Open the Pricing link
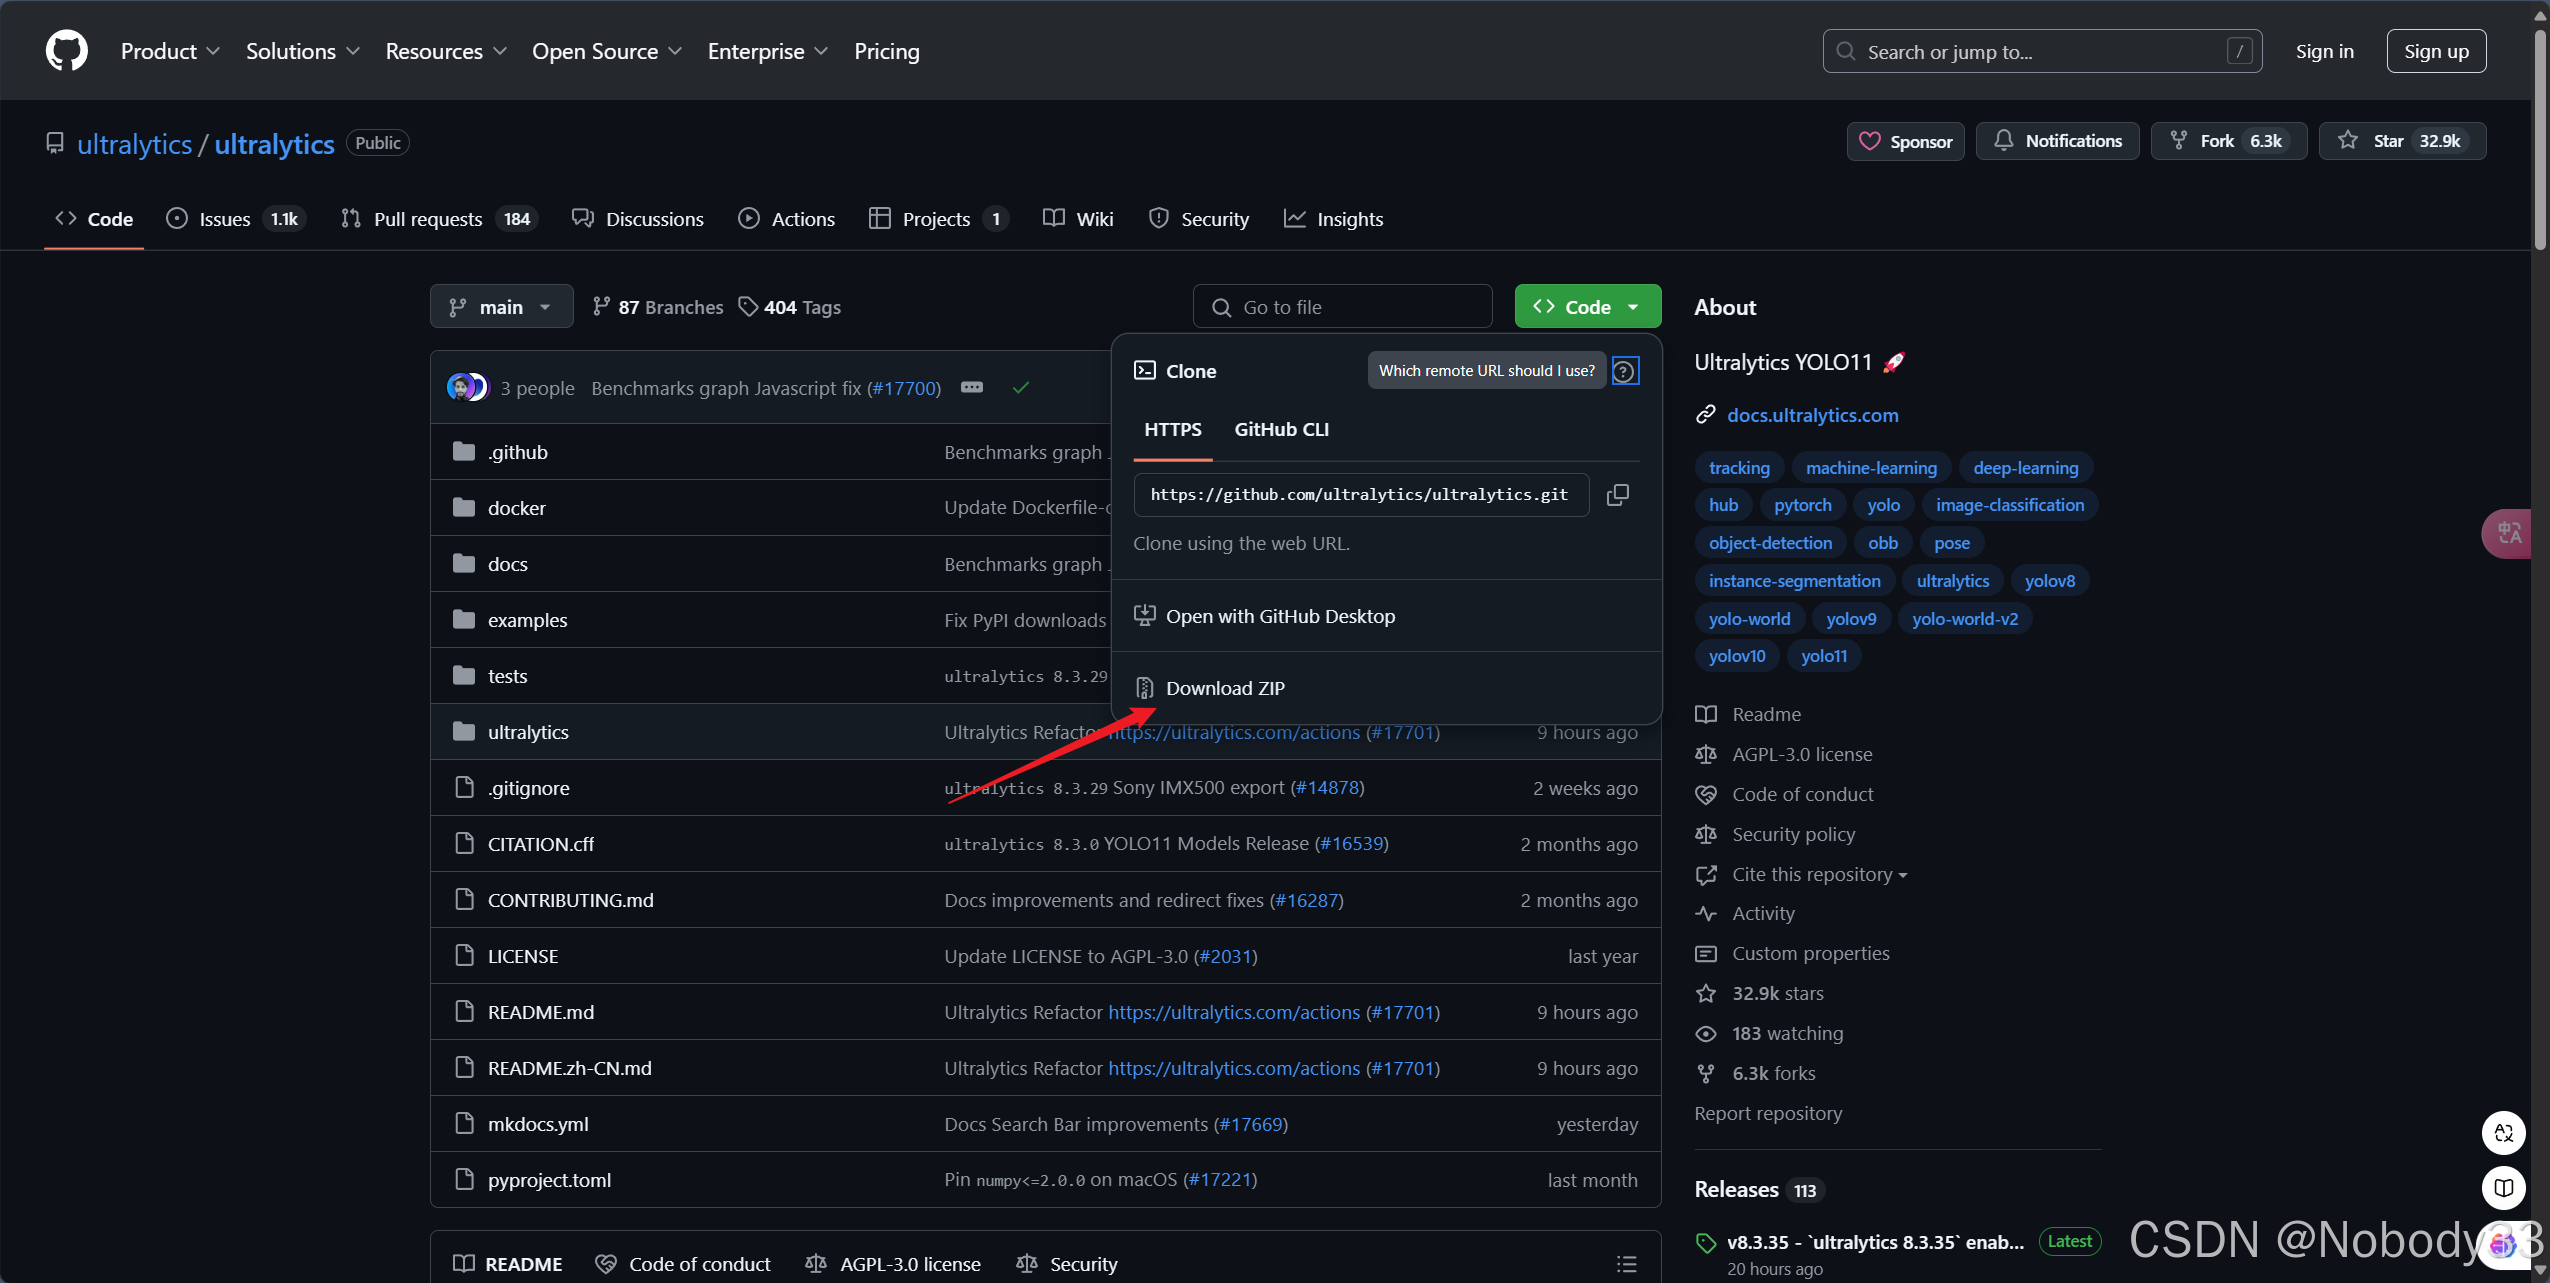This screenshot has height=1283, width=2550. 886,51
